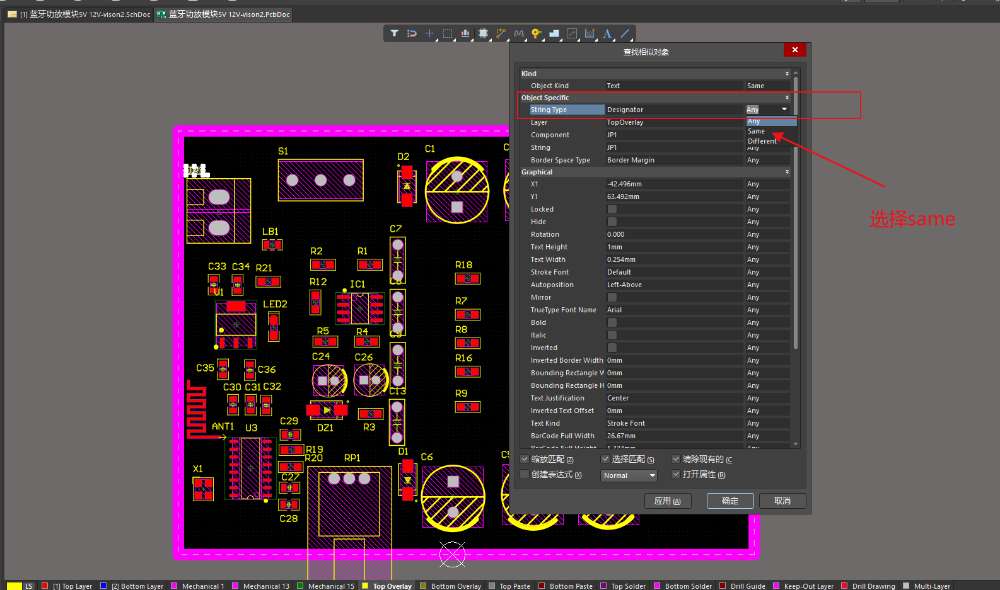
Task: Click the LS layer set button in the layer bar
Action: point(29,586)
